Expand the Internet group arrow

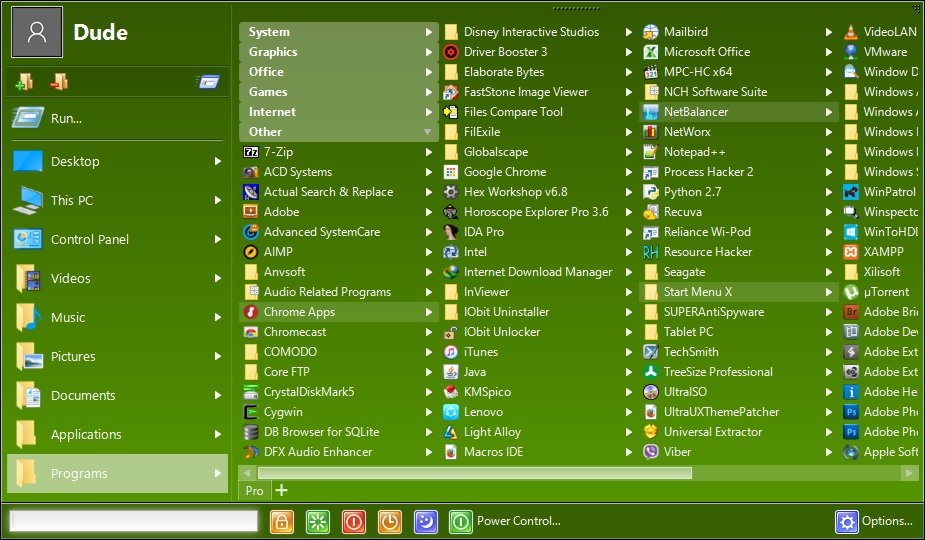(429, 112)
